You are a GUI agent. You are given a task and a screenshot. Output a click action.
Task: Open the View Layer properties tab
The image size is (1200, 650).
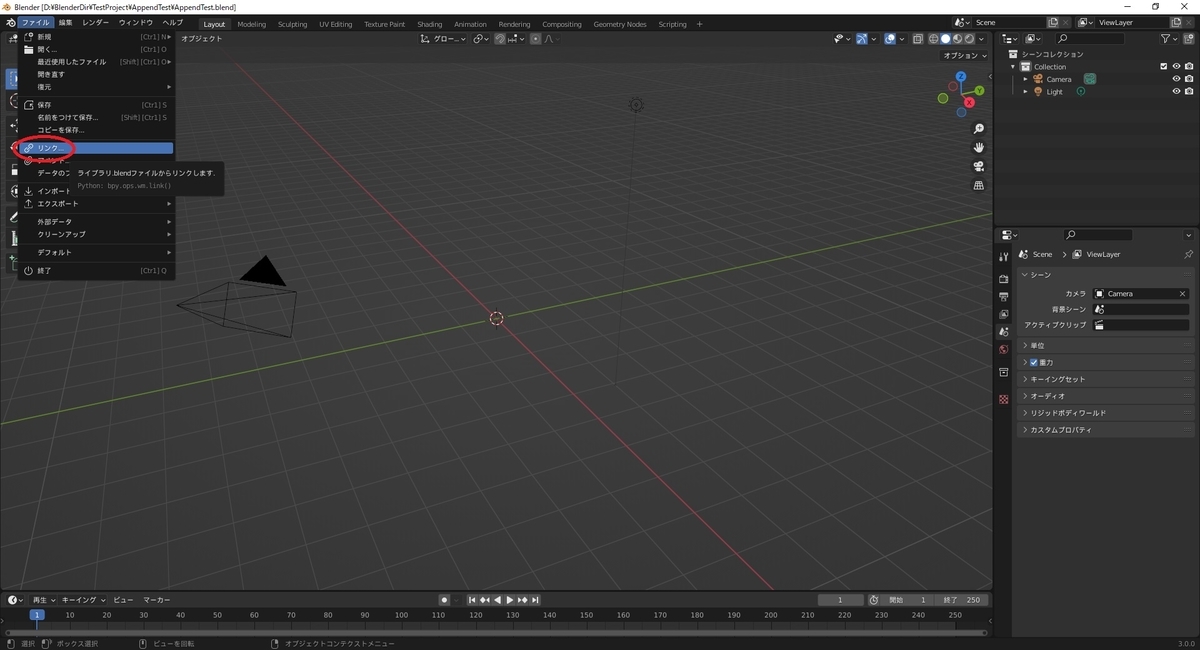point(1004,314)
